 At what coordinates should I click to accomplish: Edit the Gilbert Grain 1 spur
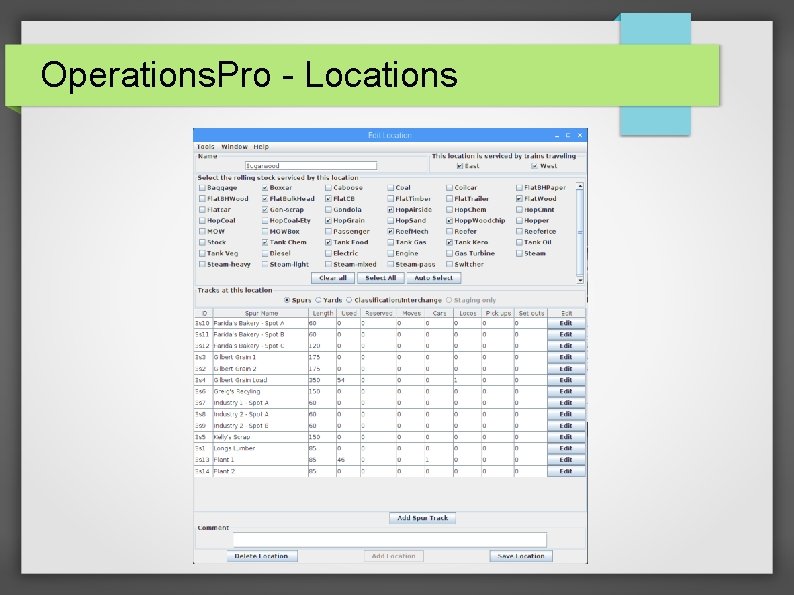click(566, 358)
